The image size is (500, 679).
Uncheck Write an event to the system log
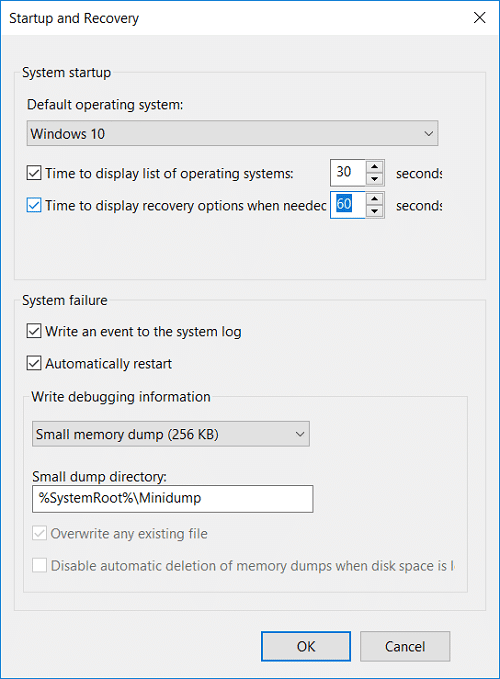(x=34, y=331)
